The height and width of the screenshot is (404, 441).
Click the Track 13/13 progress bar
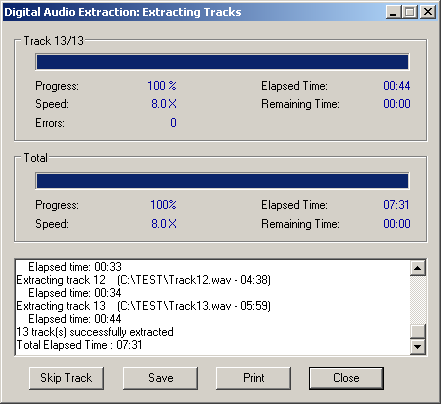pos(222,62)
